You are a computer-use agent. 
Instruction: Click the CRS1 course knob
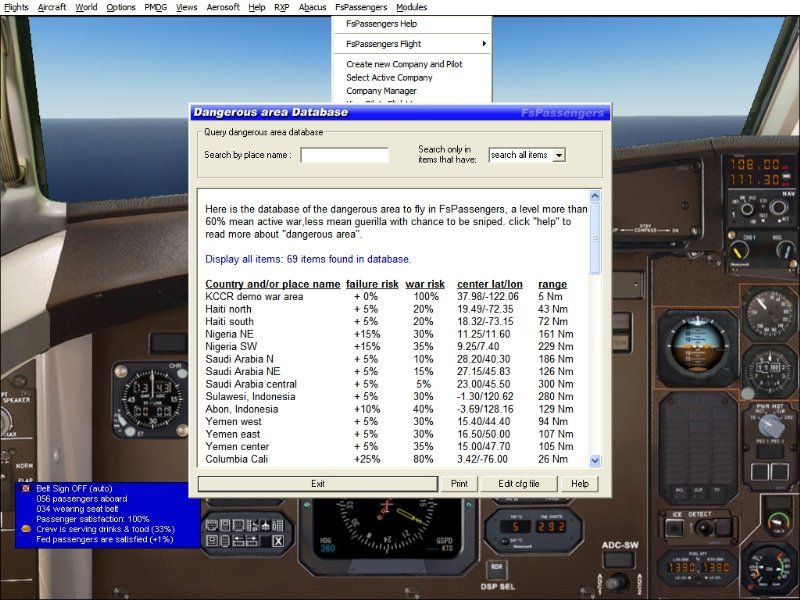[739, 250]
